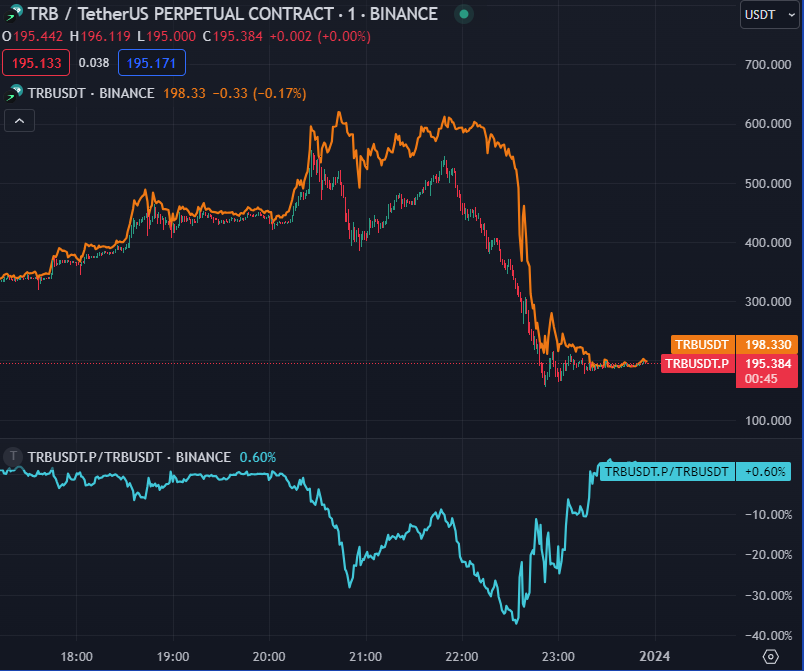Click the close value C195.384
Screen dimensions: 804x671
click(x=233, y=36)
